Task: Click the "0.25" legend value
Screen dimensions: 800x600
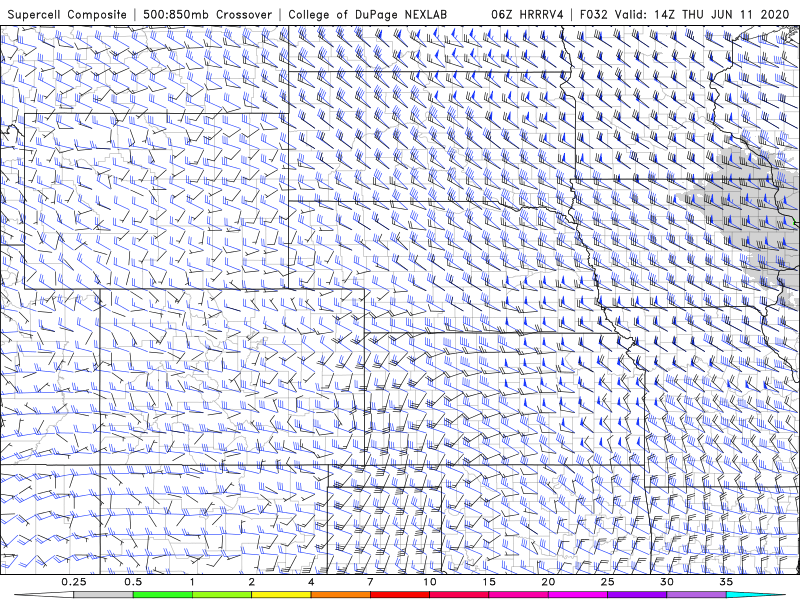Action: pyautogui.click(x=74, y=582)
